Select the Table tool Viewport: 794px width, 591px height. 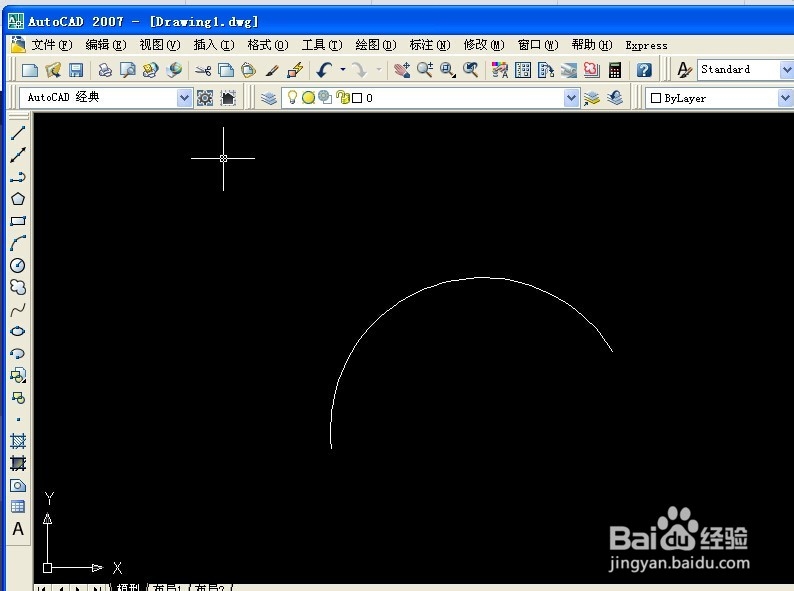pyautogui.click(x=18, y=507)
